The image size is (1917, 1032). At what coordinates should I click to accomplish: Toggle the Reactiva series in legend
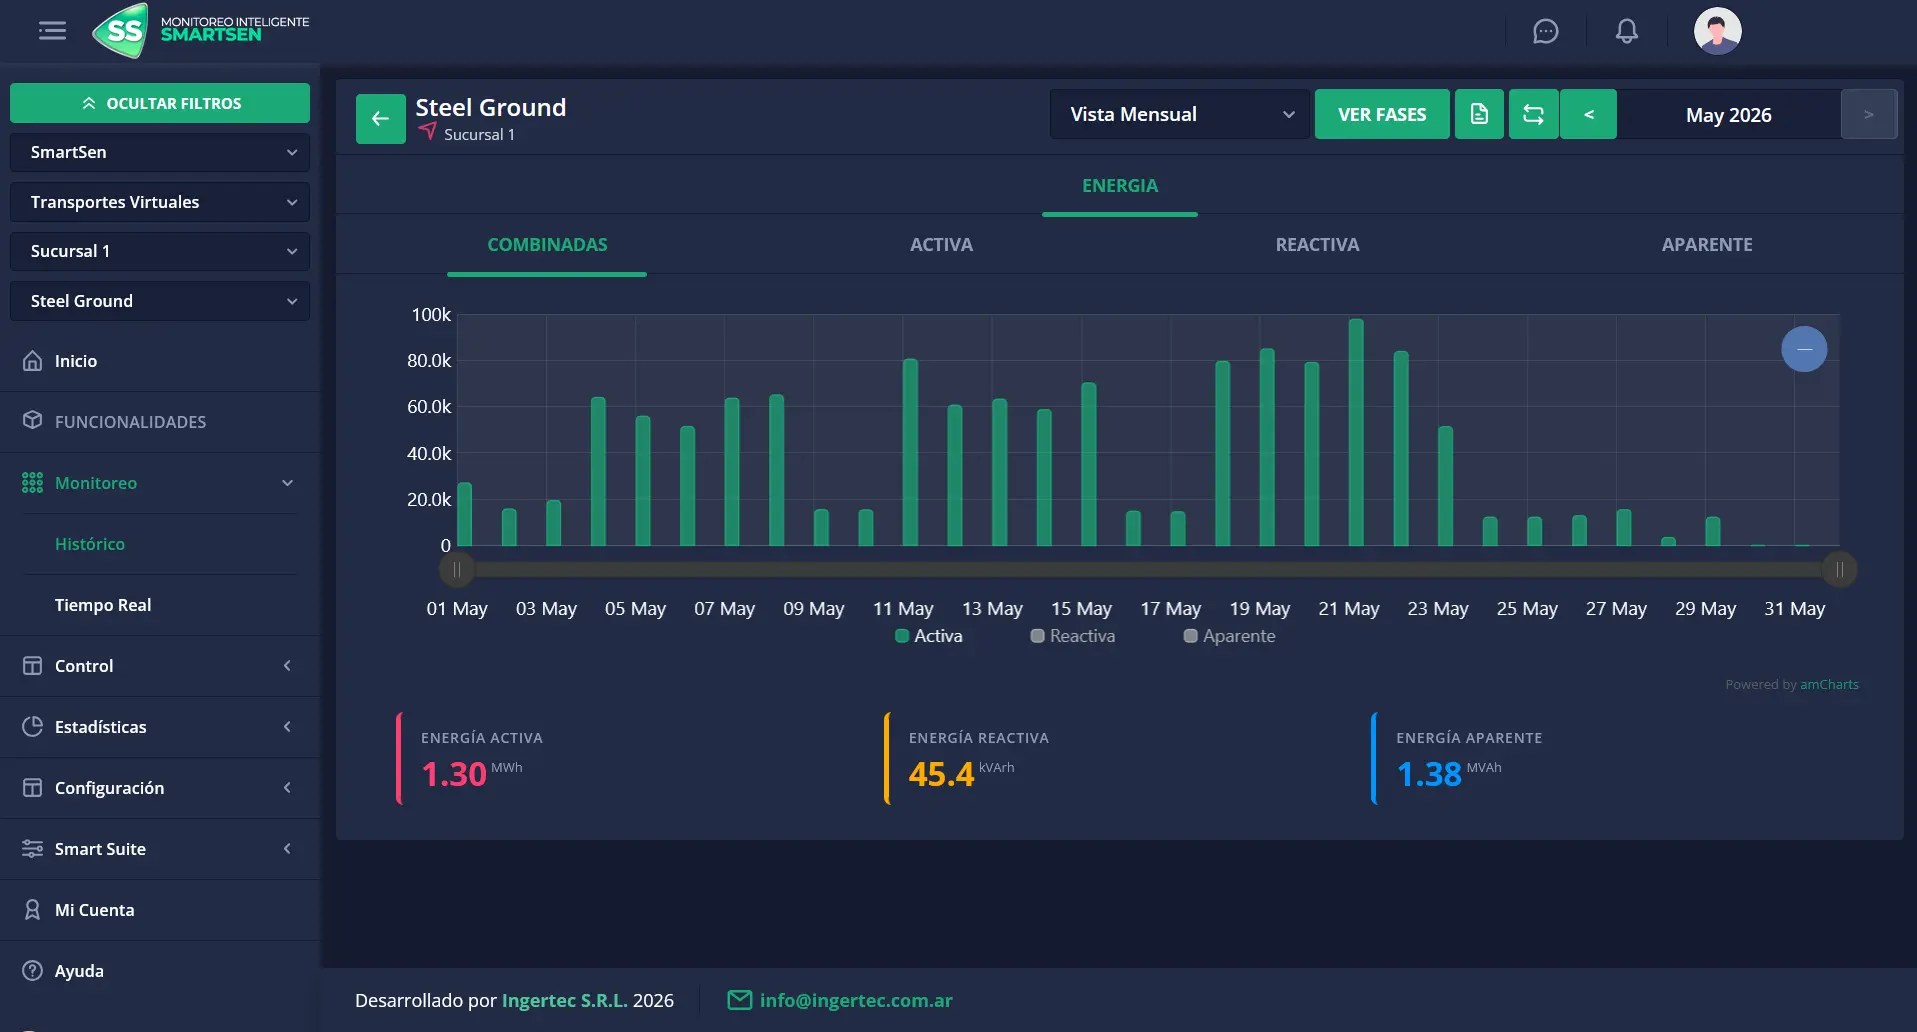[x=1073, y=636]
